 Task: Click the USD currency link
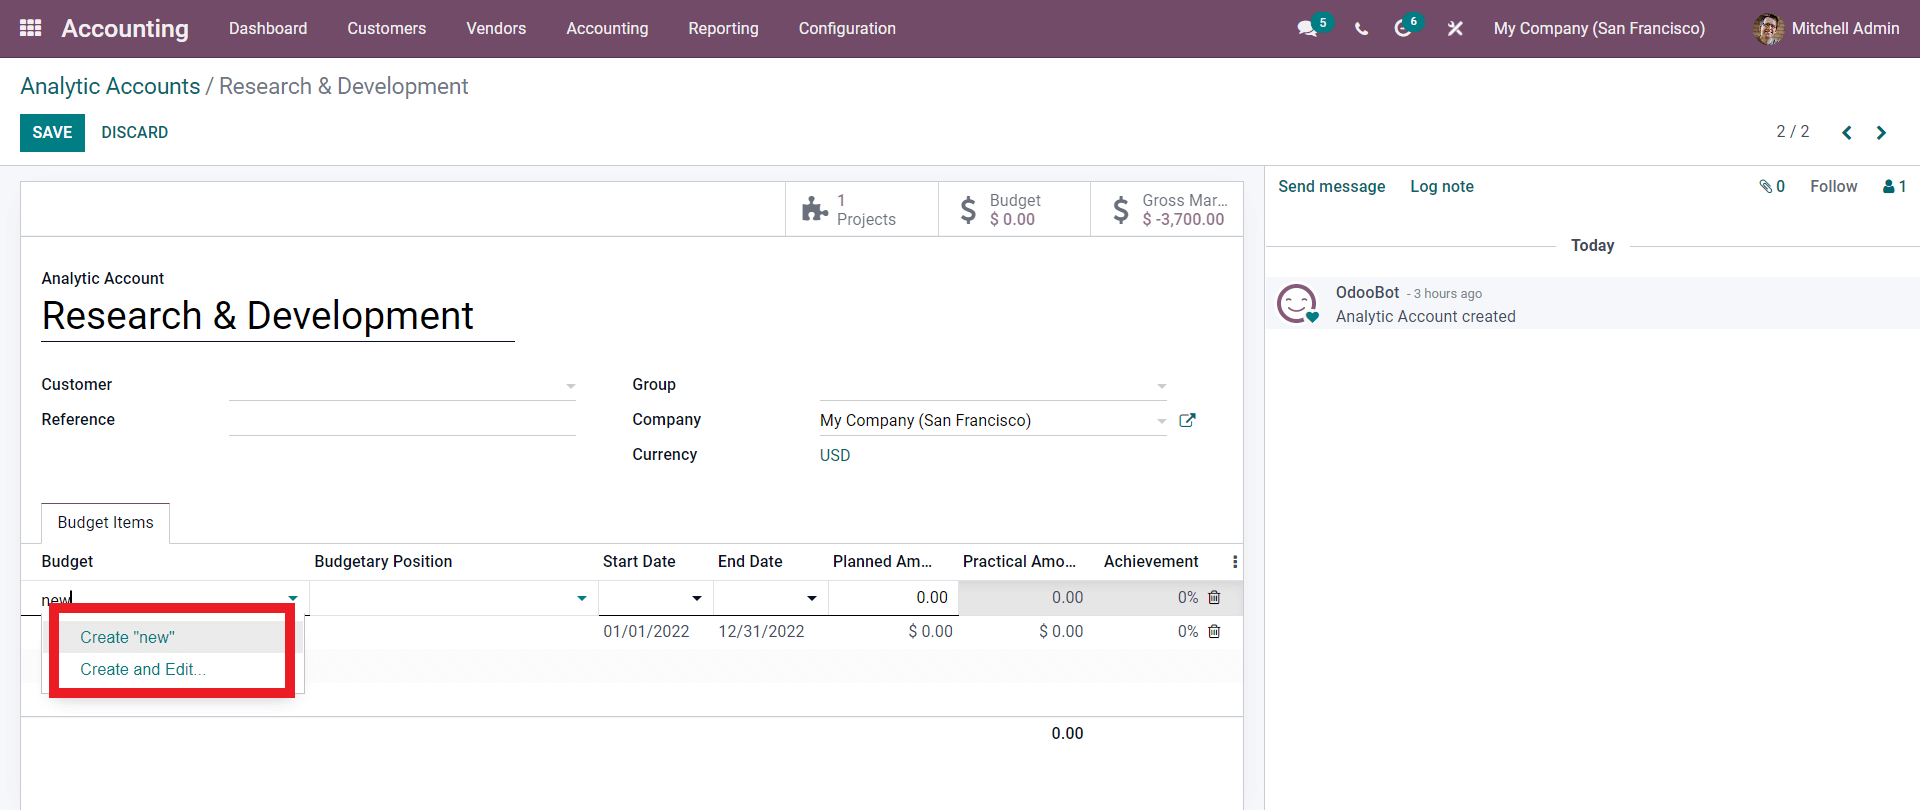(x=835, y=455)
